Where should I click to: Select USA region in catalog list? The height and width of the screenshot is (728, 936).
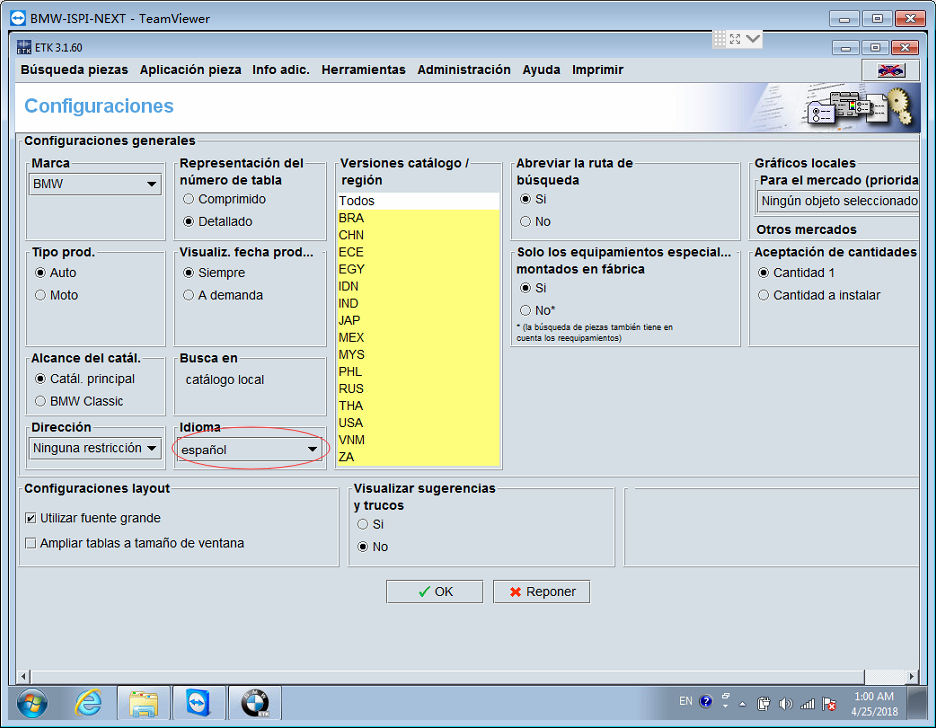(418, 423)
